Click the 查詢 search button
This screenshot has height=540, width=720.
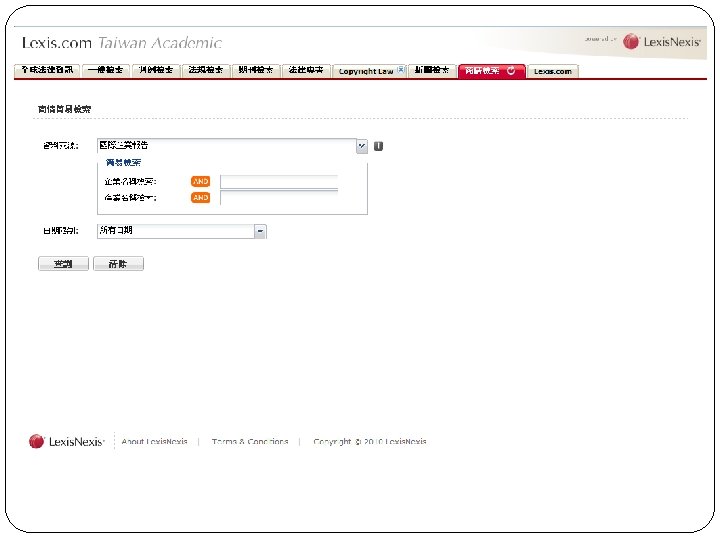(63, 264)
